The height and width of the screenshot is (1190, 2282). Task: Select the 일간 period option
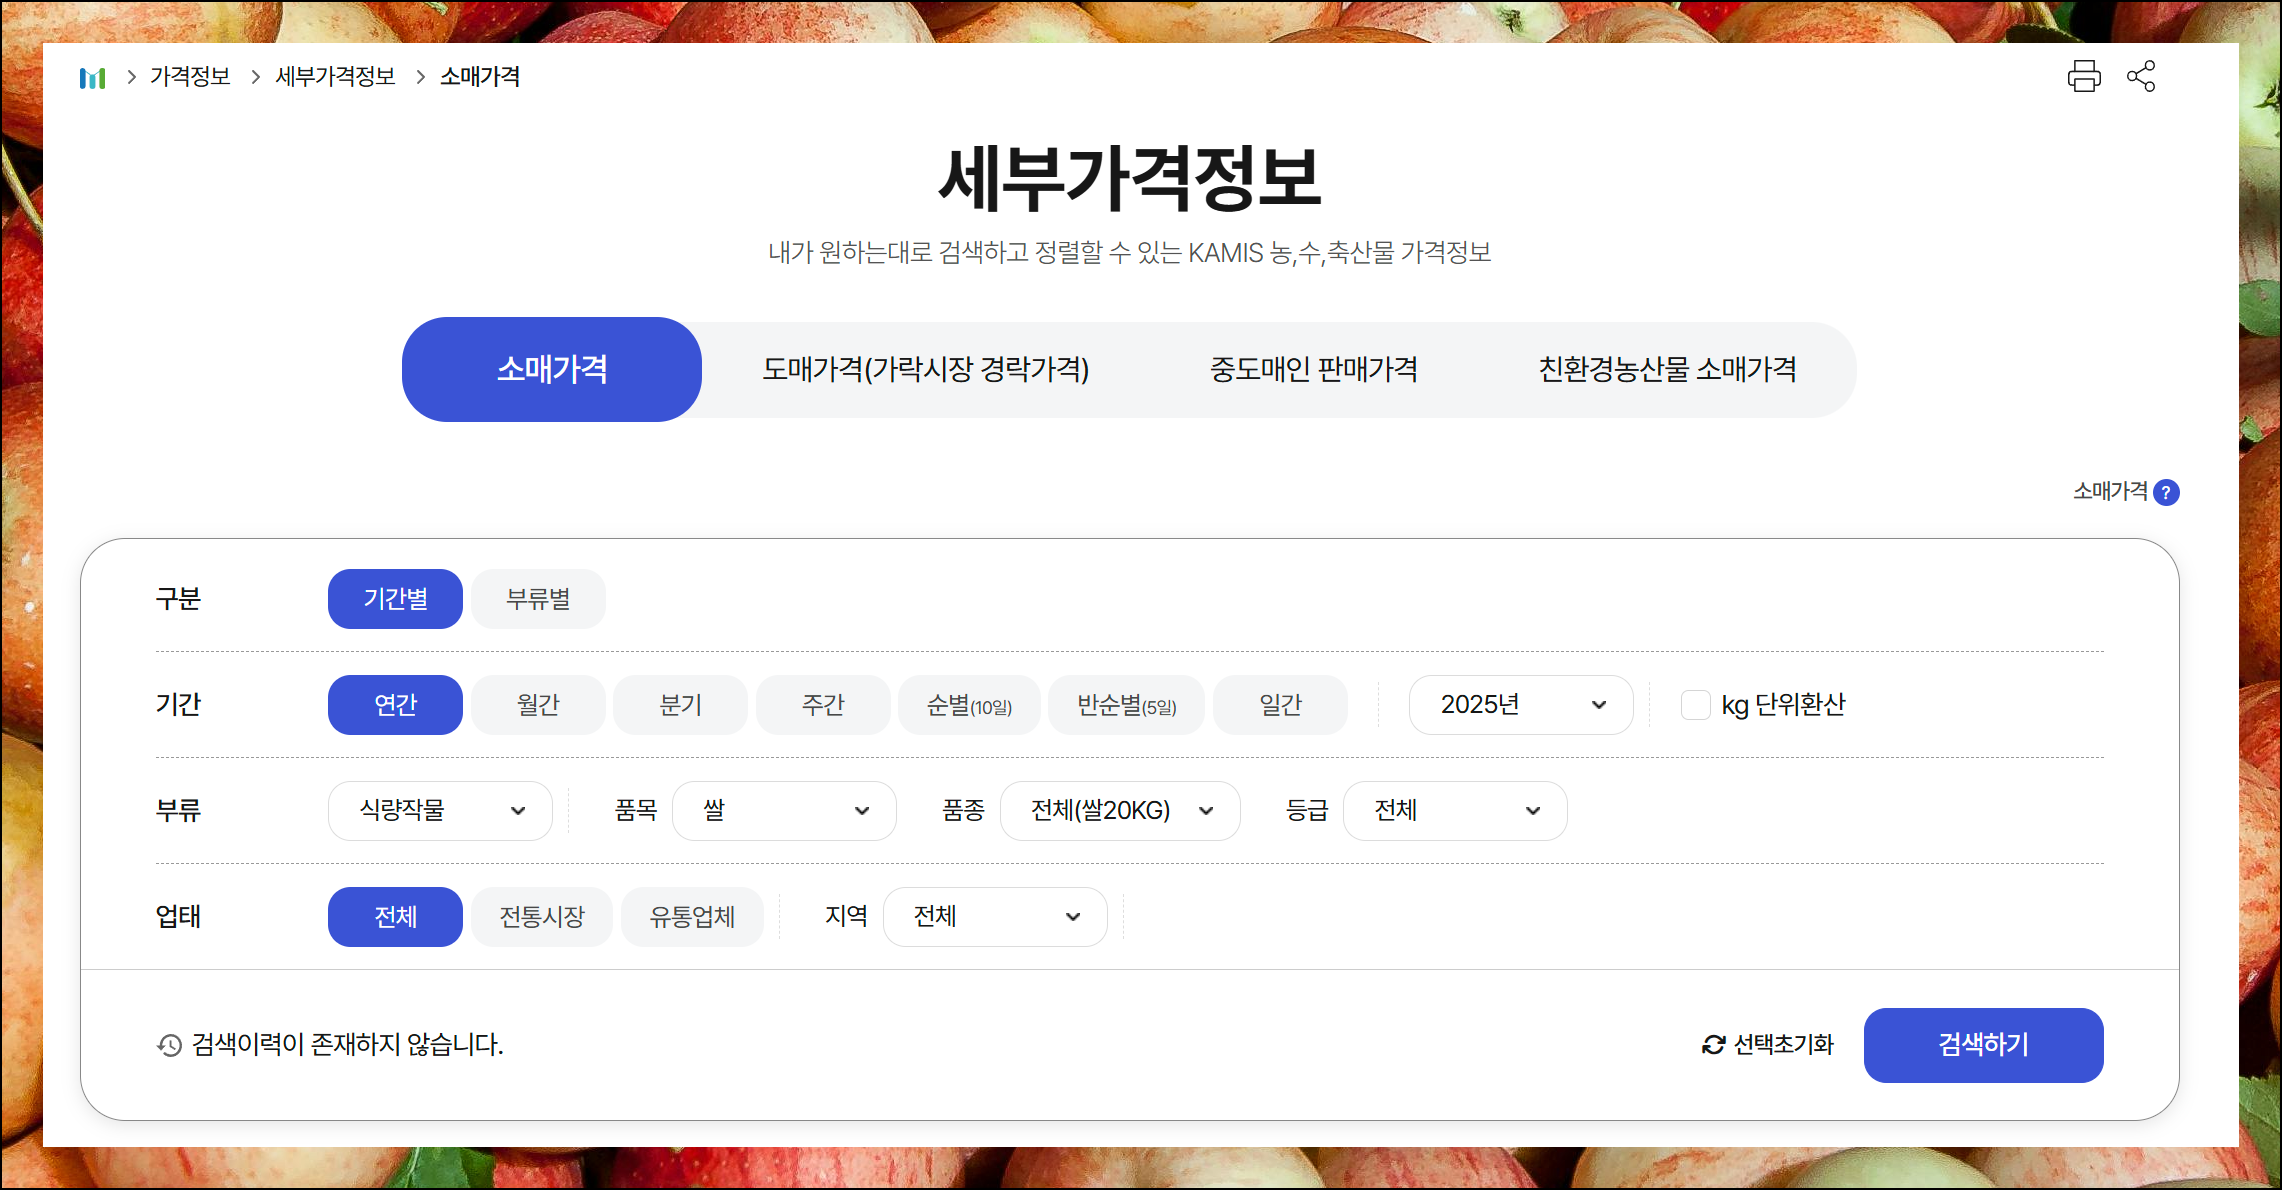(x=1280, y=705)
